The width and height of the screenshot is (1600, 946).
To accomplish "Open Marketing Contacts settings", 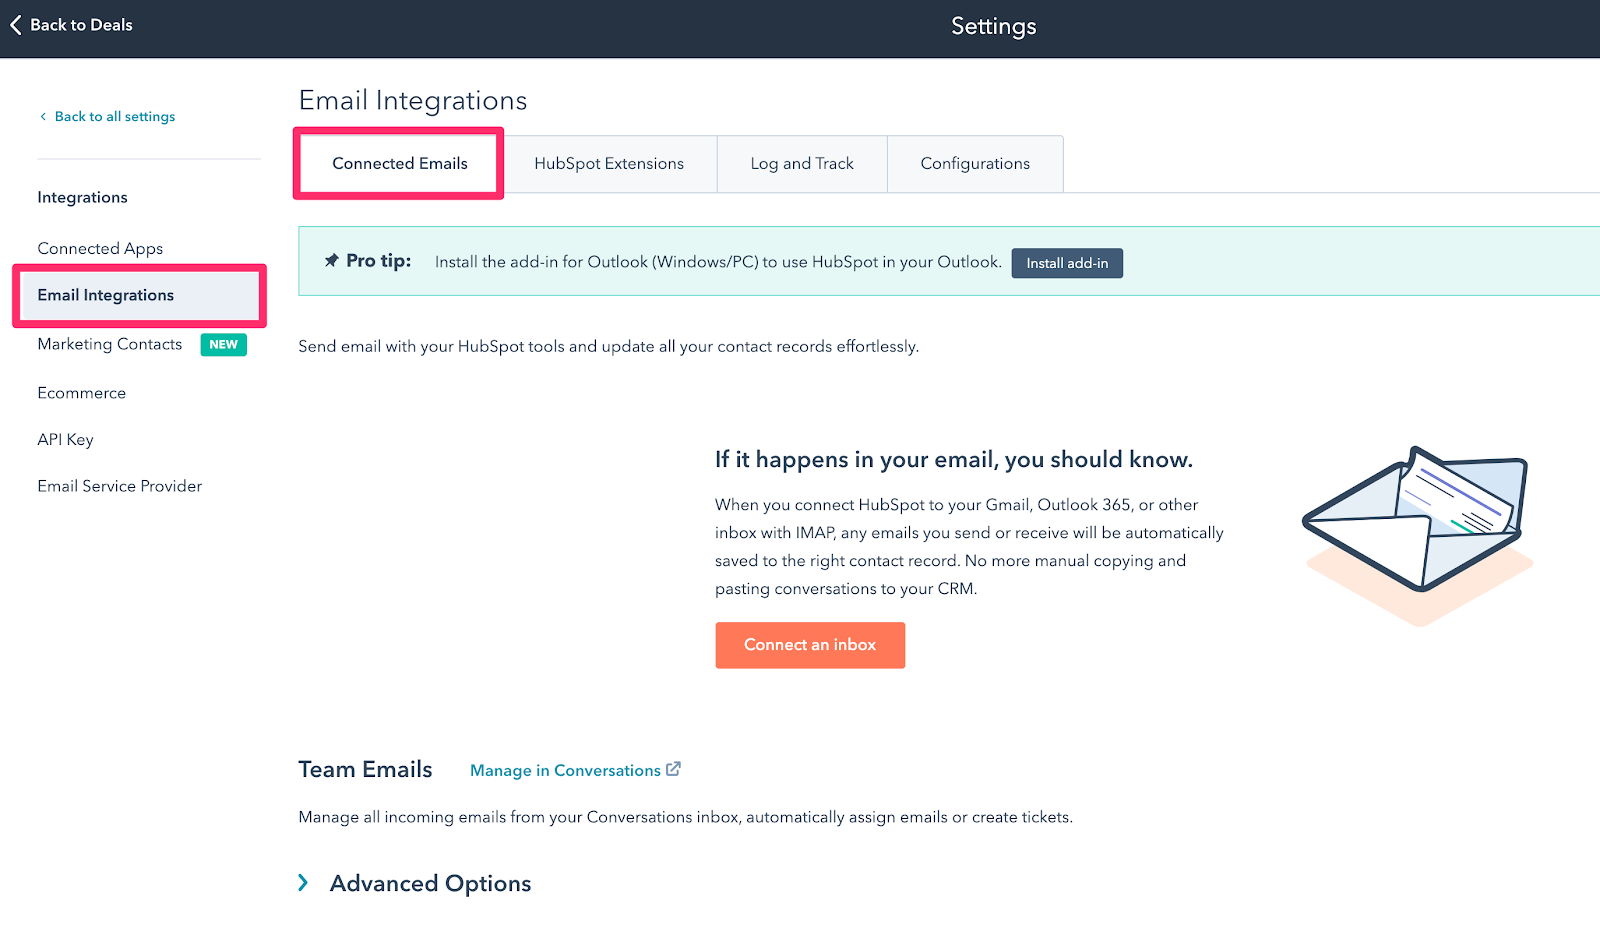I will pos(110,344).
